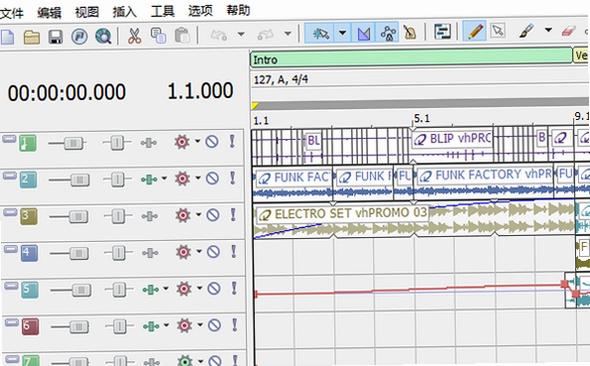This screenshot has width=590, height=366.
Task: Click the green bus assignment icon on track 5
Action: pos(151,290)
